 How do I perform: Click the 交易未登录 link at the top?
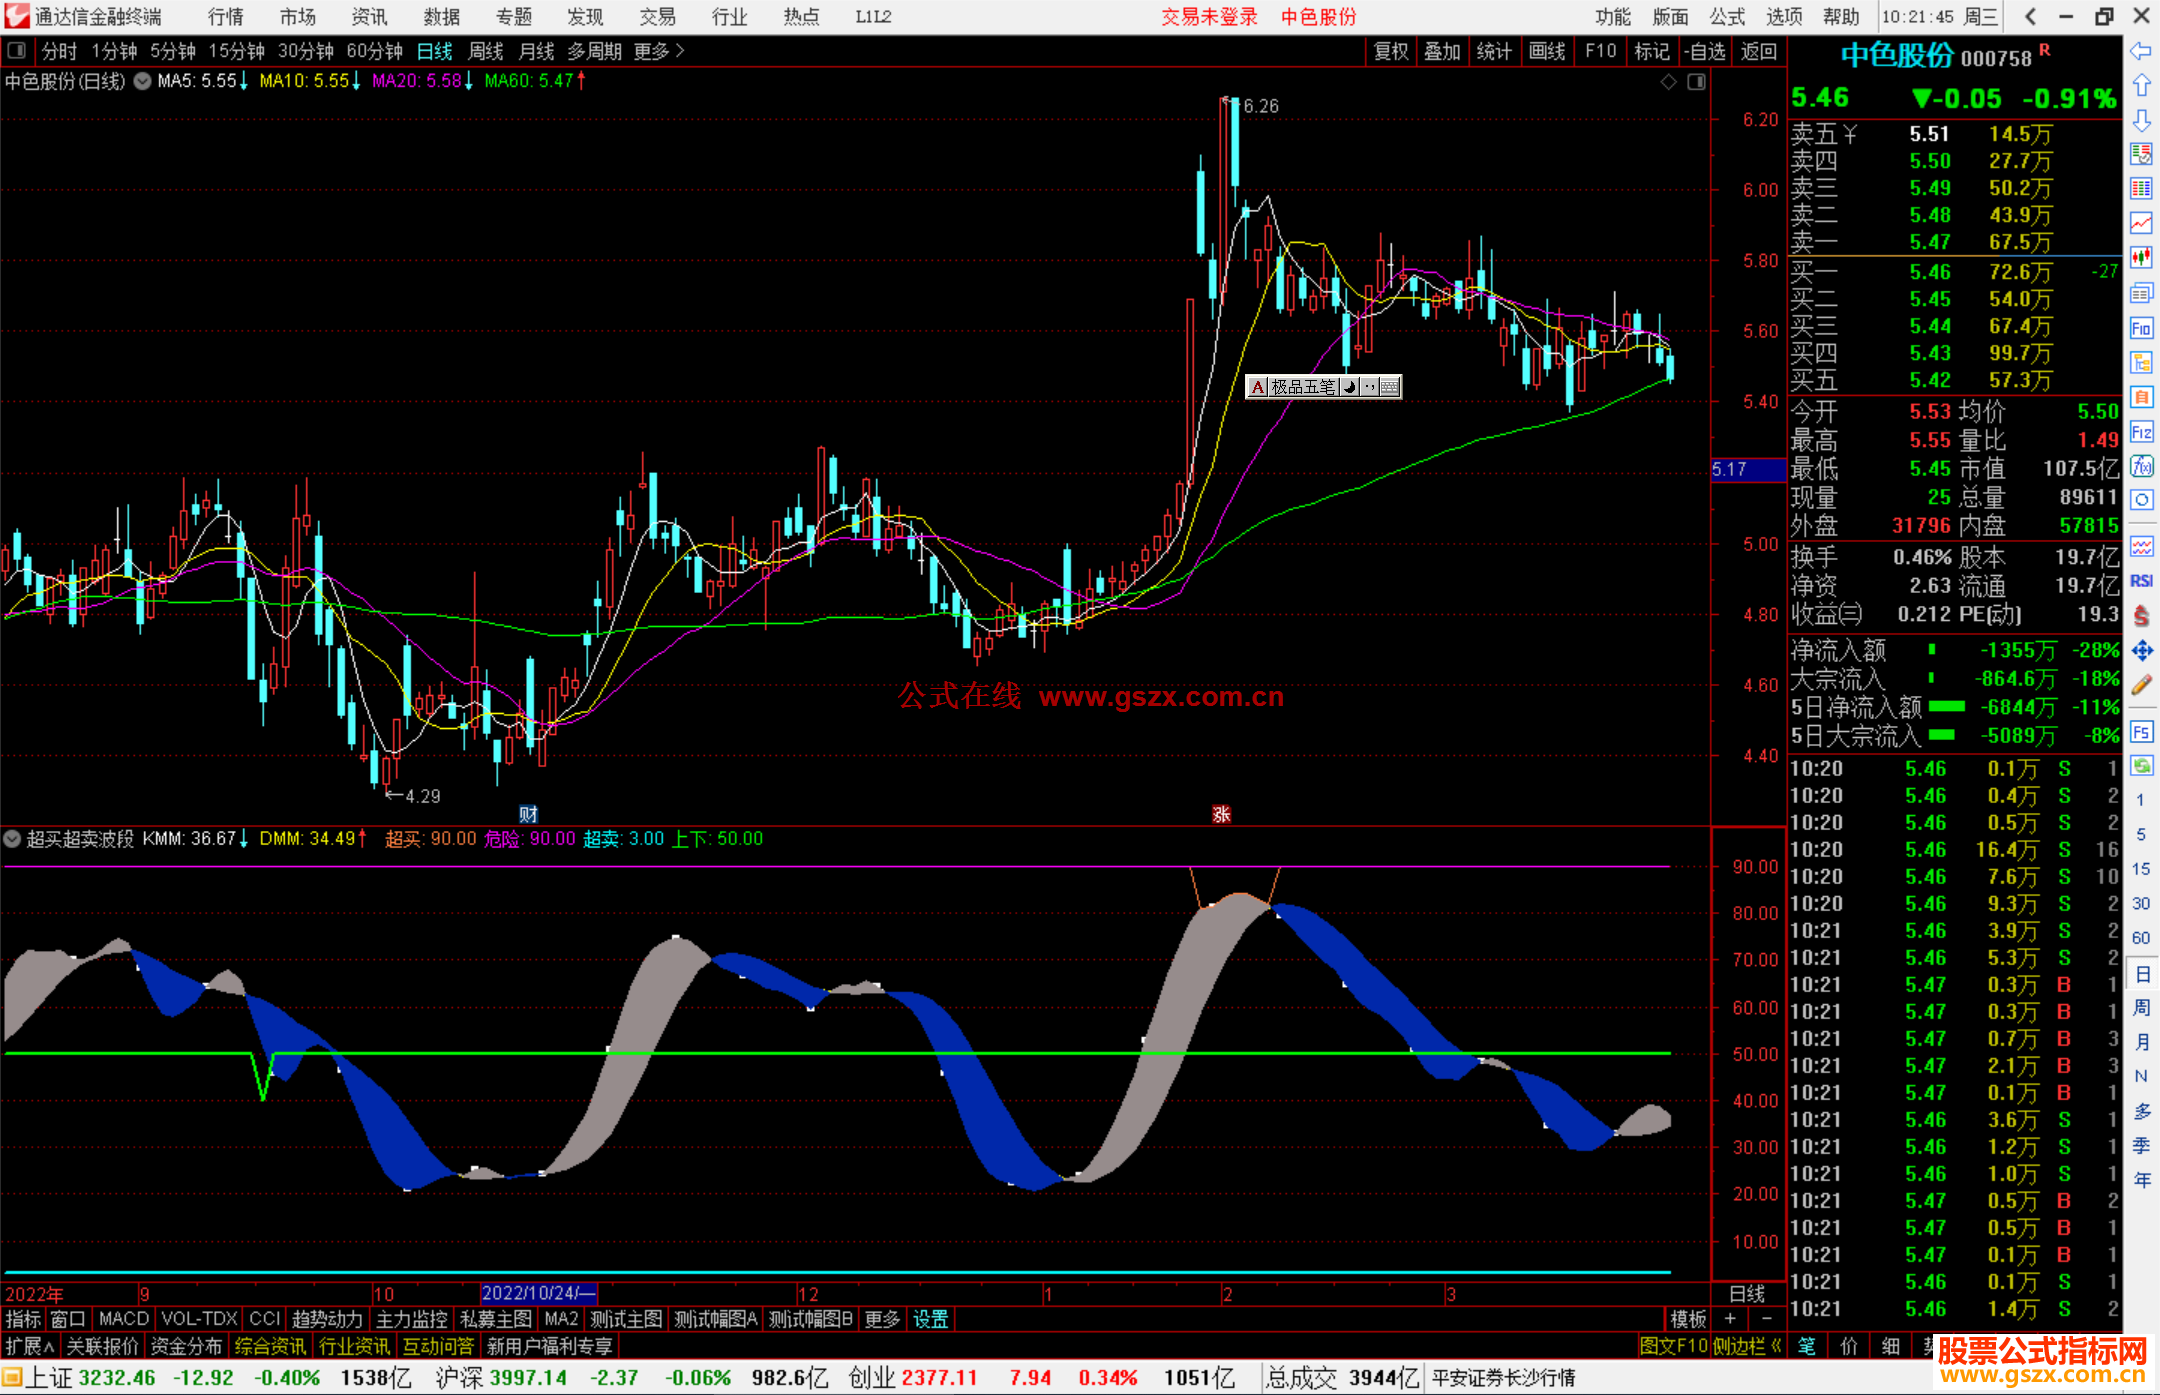tap(1208, 17)
